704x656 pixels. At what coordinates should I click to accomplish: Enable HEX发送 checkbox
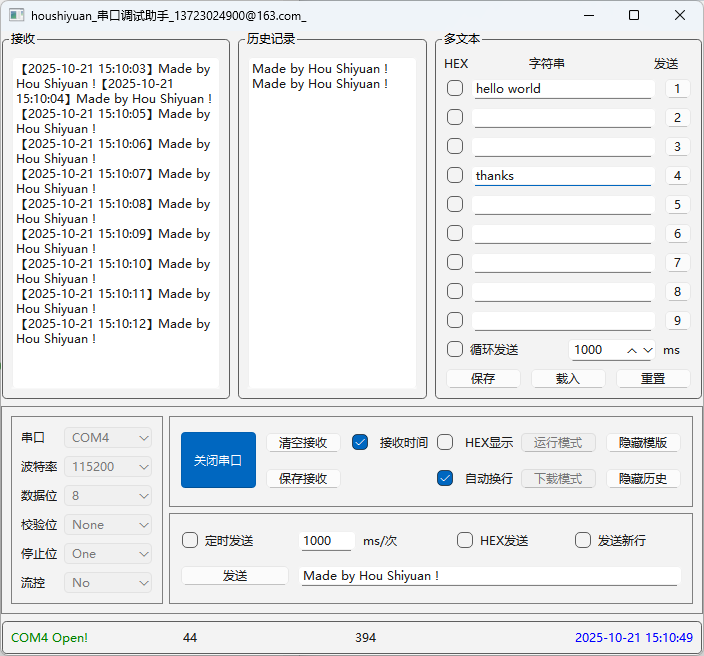tap(465, 540)
